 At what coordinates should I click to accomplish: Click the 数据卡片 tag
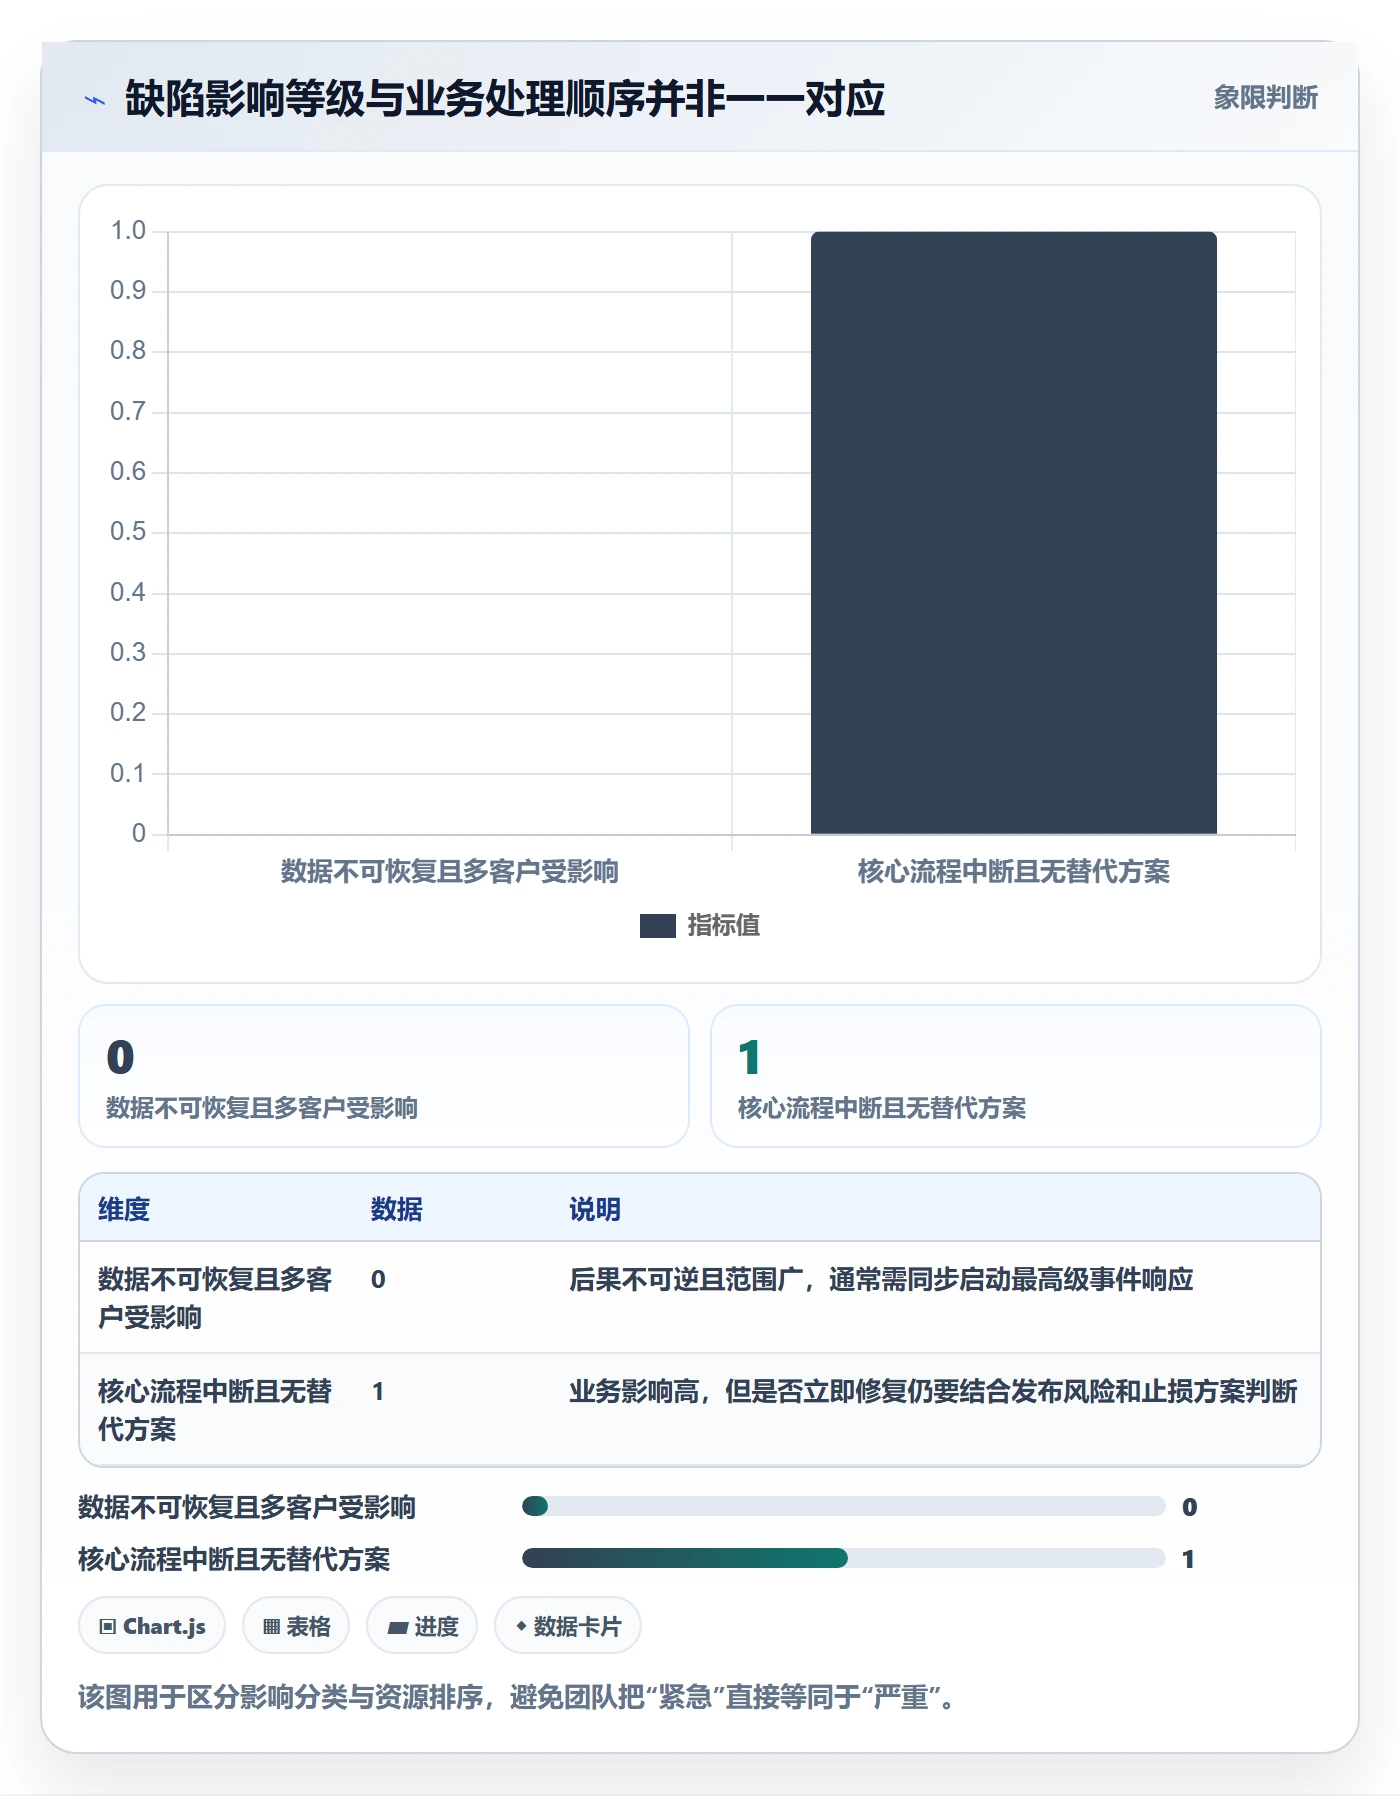[x=568, y=1626]
